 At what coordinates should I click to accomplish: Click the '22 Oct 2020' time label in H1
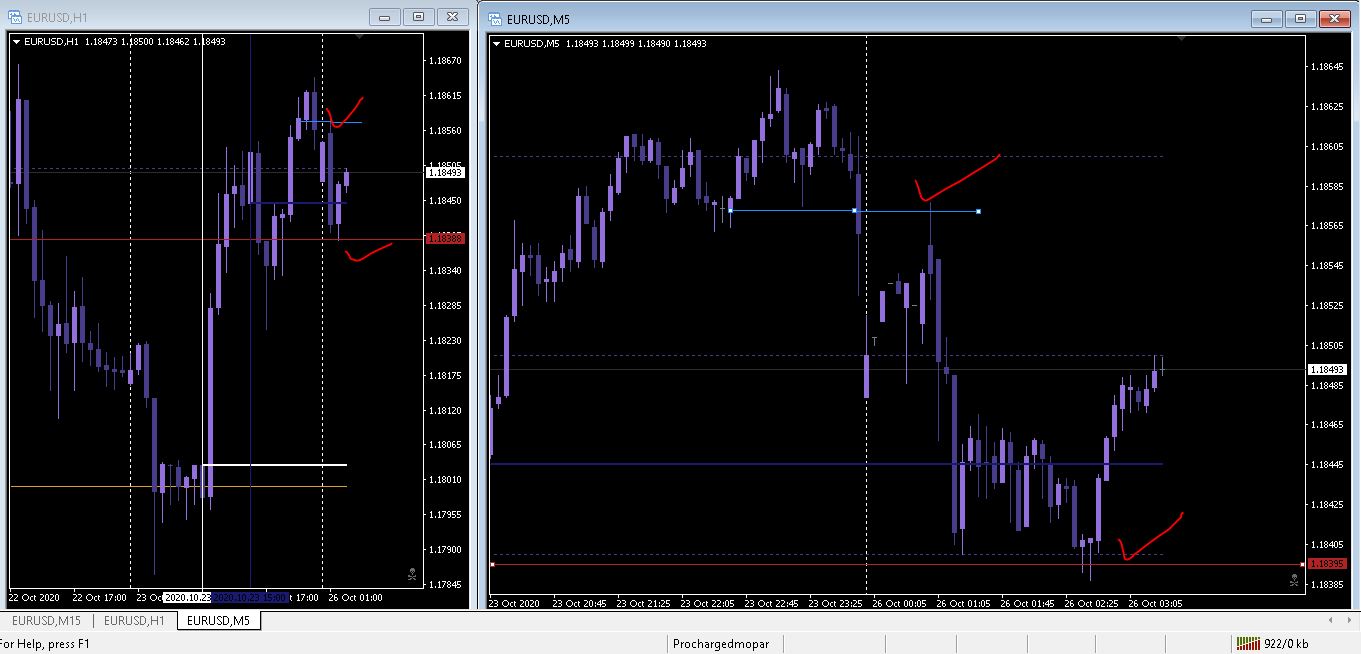[34, 598]
